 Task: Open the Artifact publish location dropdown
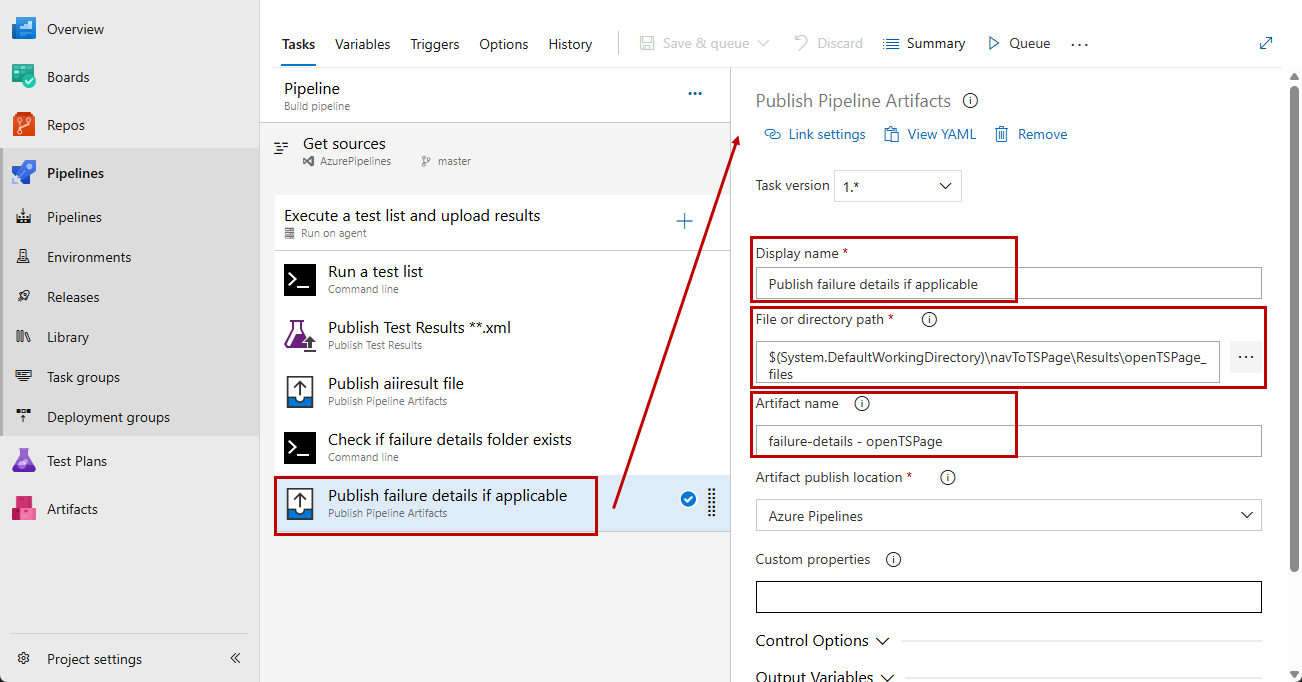tap(1008, 515)
